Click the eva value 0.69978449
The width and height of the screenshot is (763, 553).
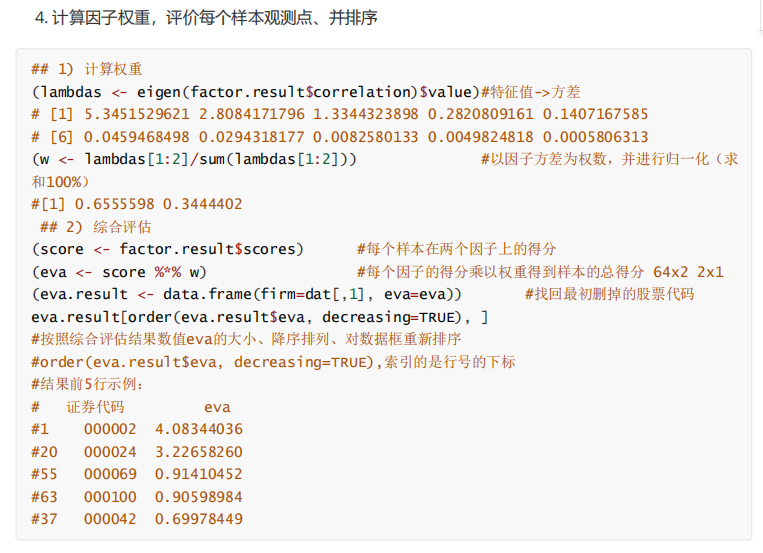[x=198, y=519]
